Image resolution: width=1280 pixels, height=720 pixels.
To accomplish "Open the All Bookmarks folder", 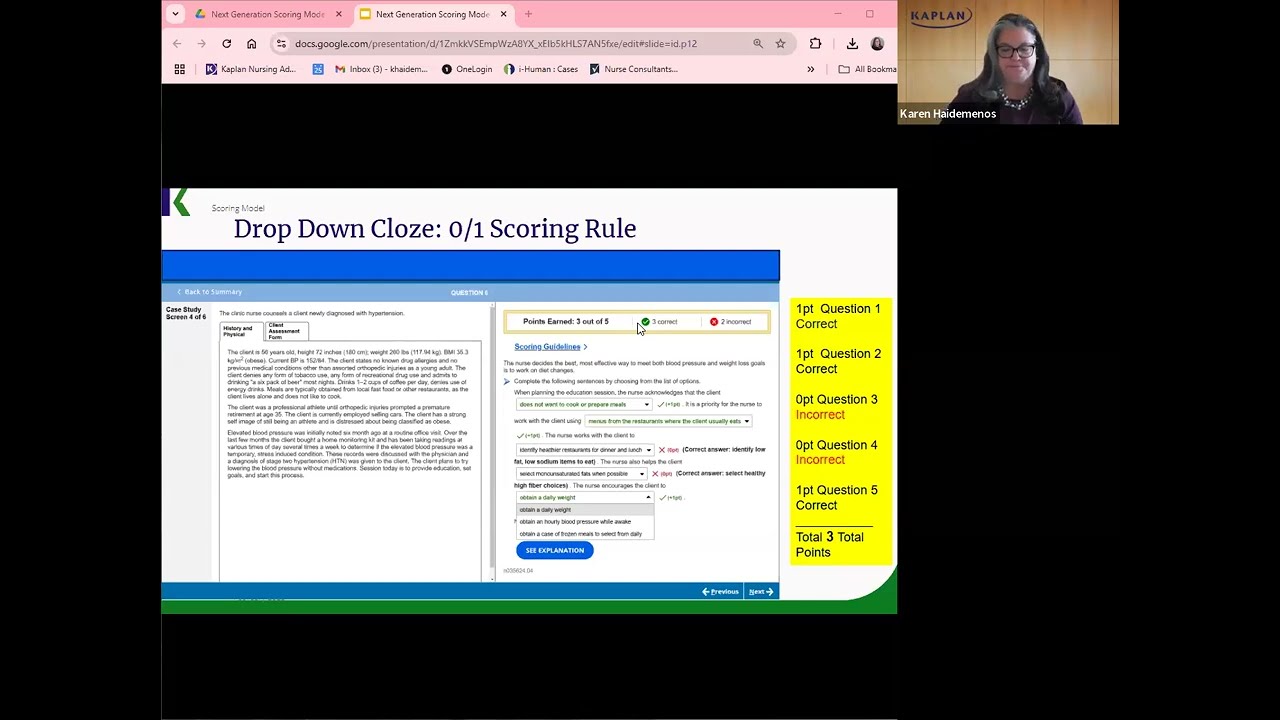I will click(867, 69).
